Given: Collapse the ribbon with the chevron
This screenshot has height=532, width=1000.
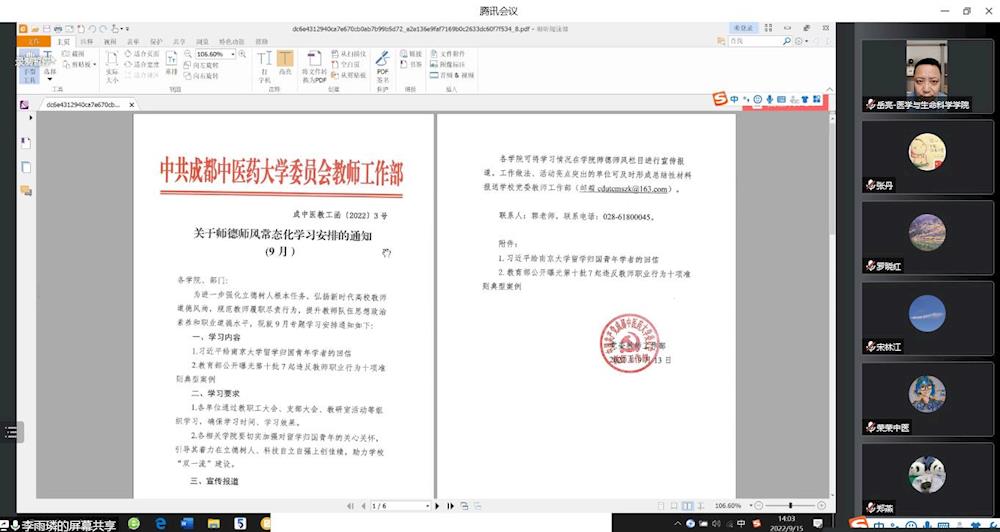Looking at the screenshot, I should click(x=829, y=89).
